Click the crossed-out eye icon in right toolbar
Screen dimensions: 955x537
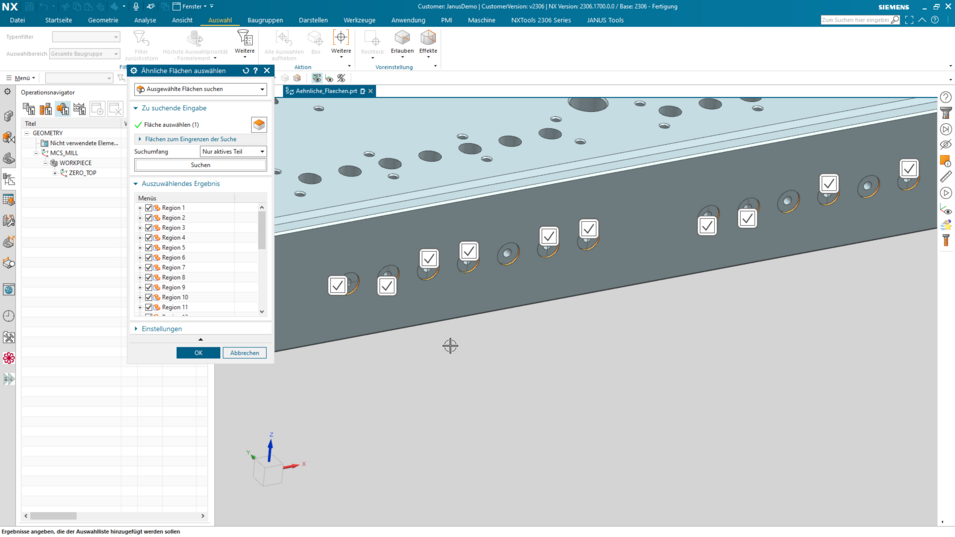(945, 145)
